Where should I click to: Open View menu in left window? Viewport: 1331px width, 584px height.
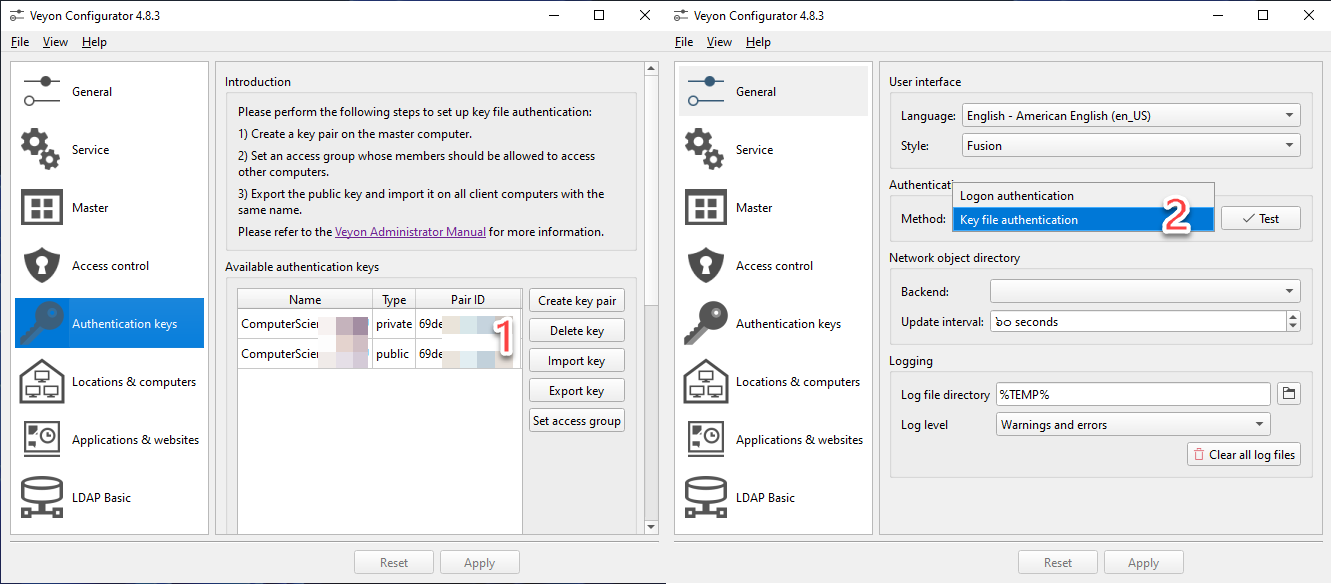56,42
